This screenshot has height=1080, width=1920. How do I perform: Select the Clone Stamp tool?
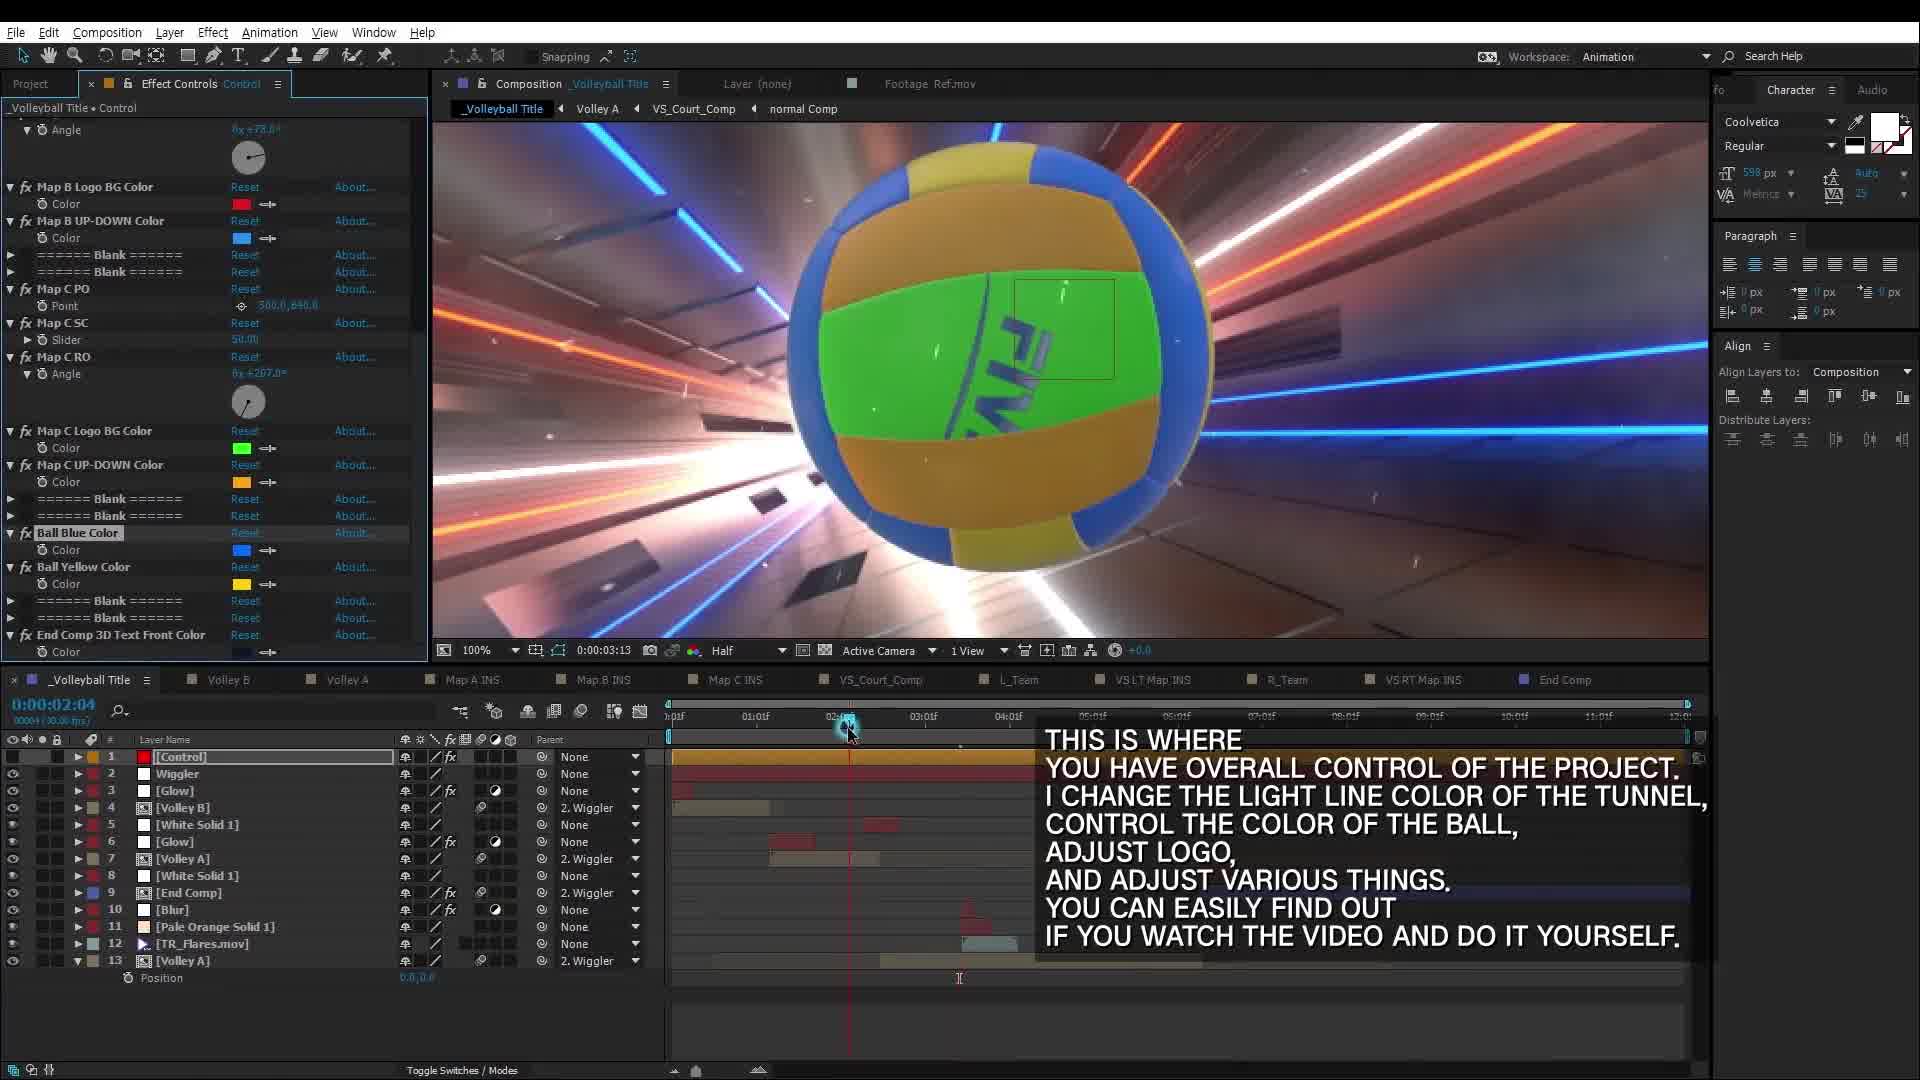coord(294,56)
